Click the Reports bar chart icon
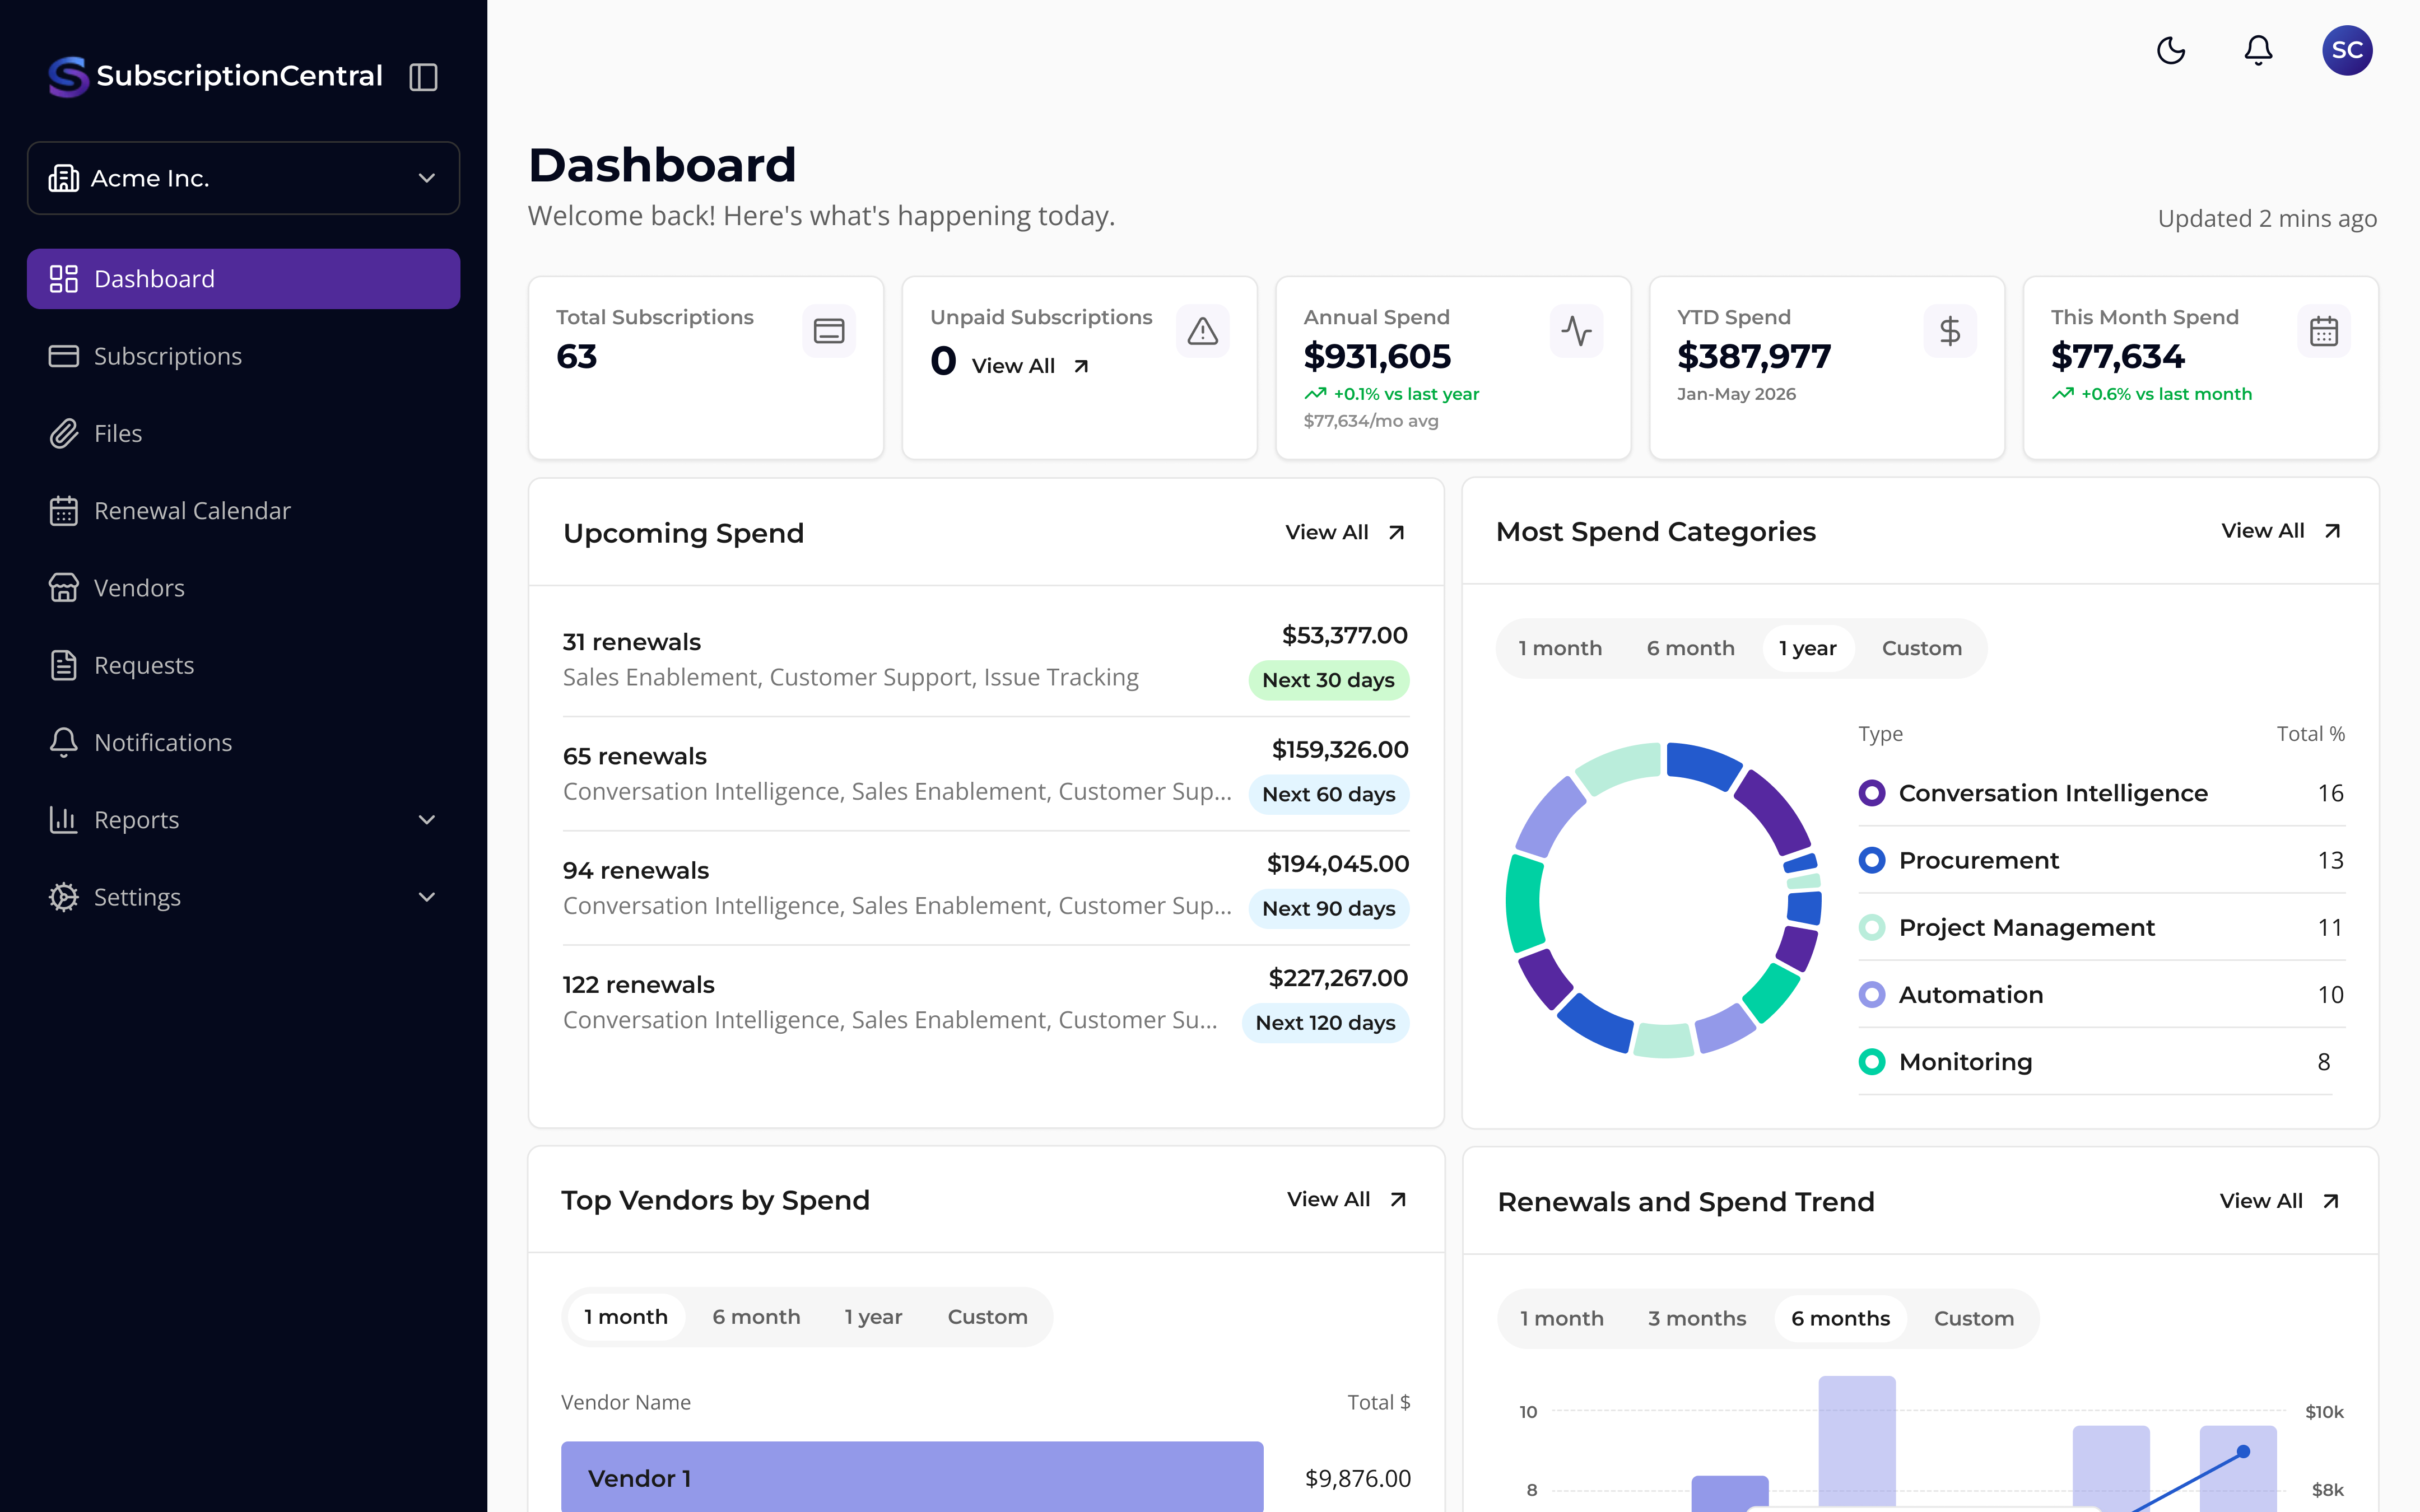The height and width of the screenshot is (1512, 2420). [x=64, y=820]
